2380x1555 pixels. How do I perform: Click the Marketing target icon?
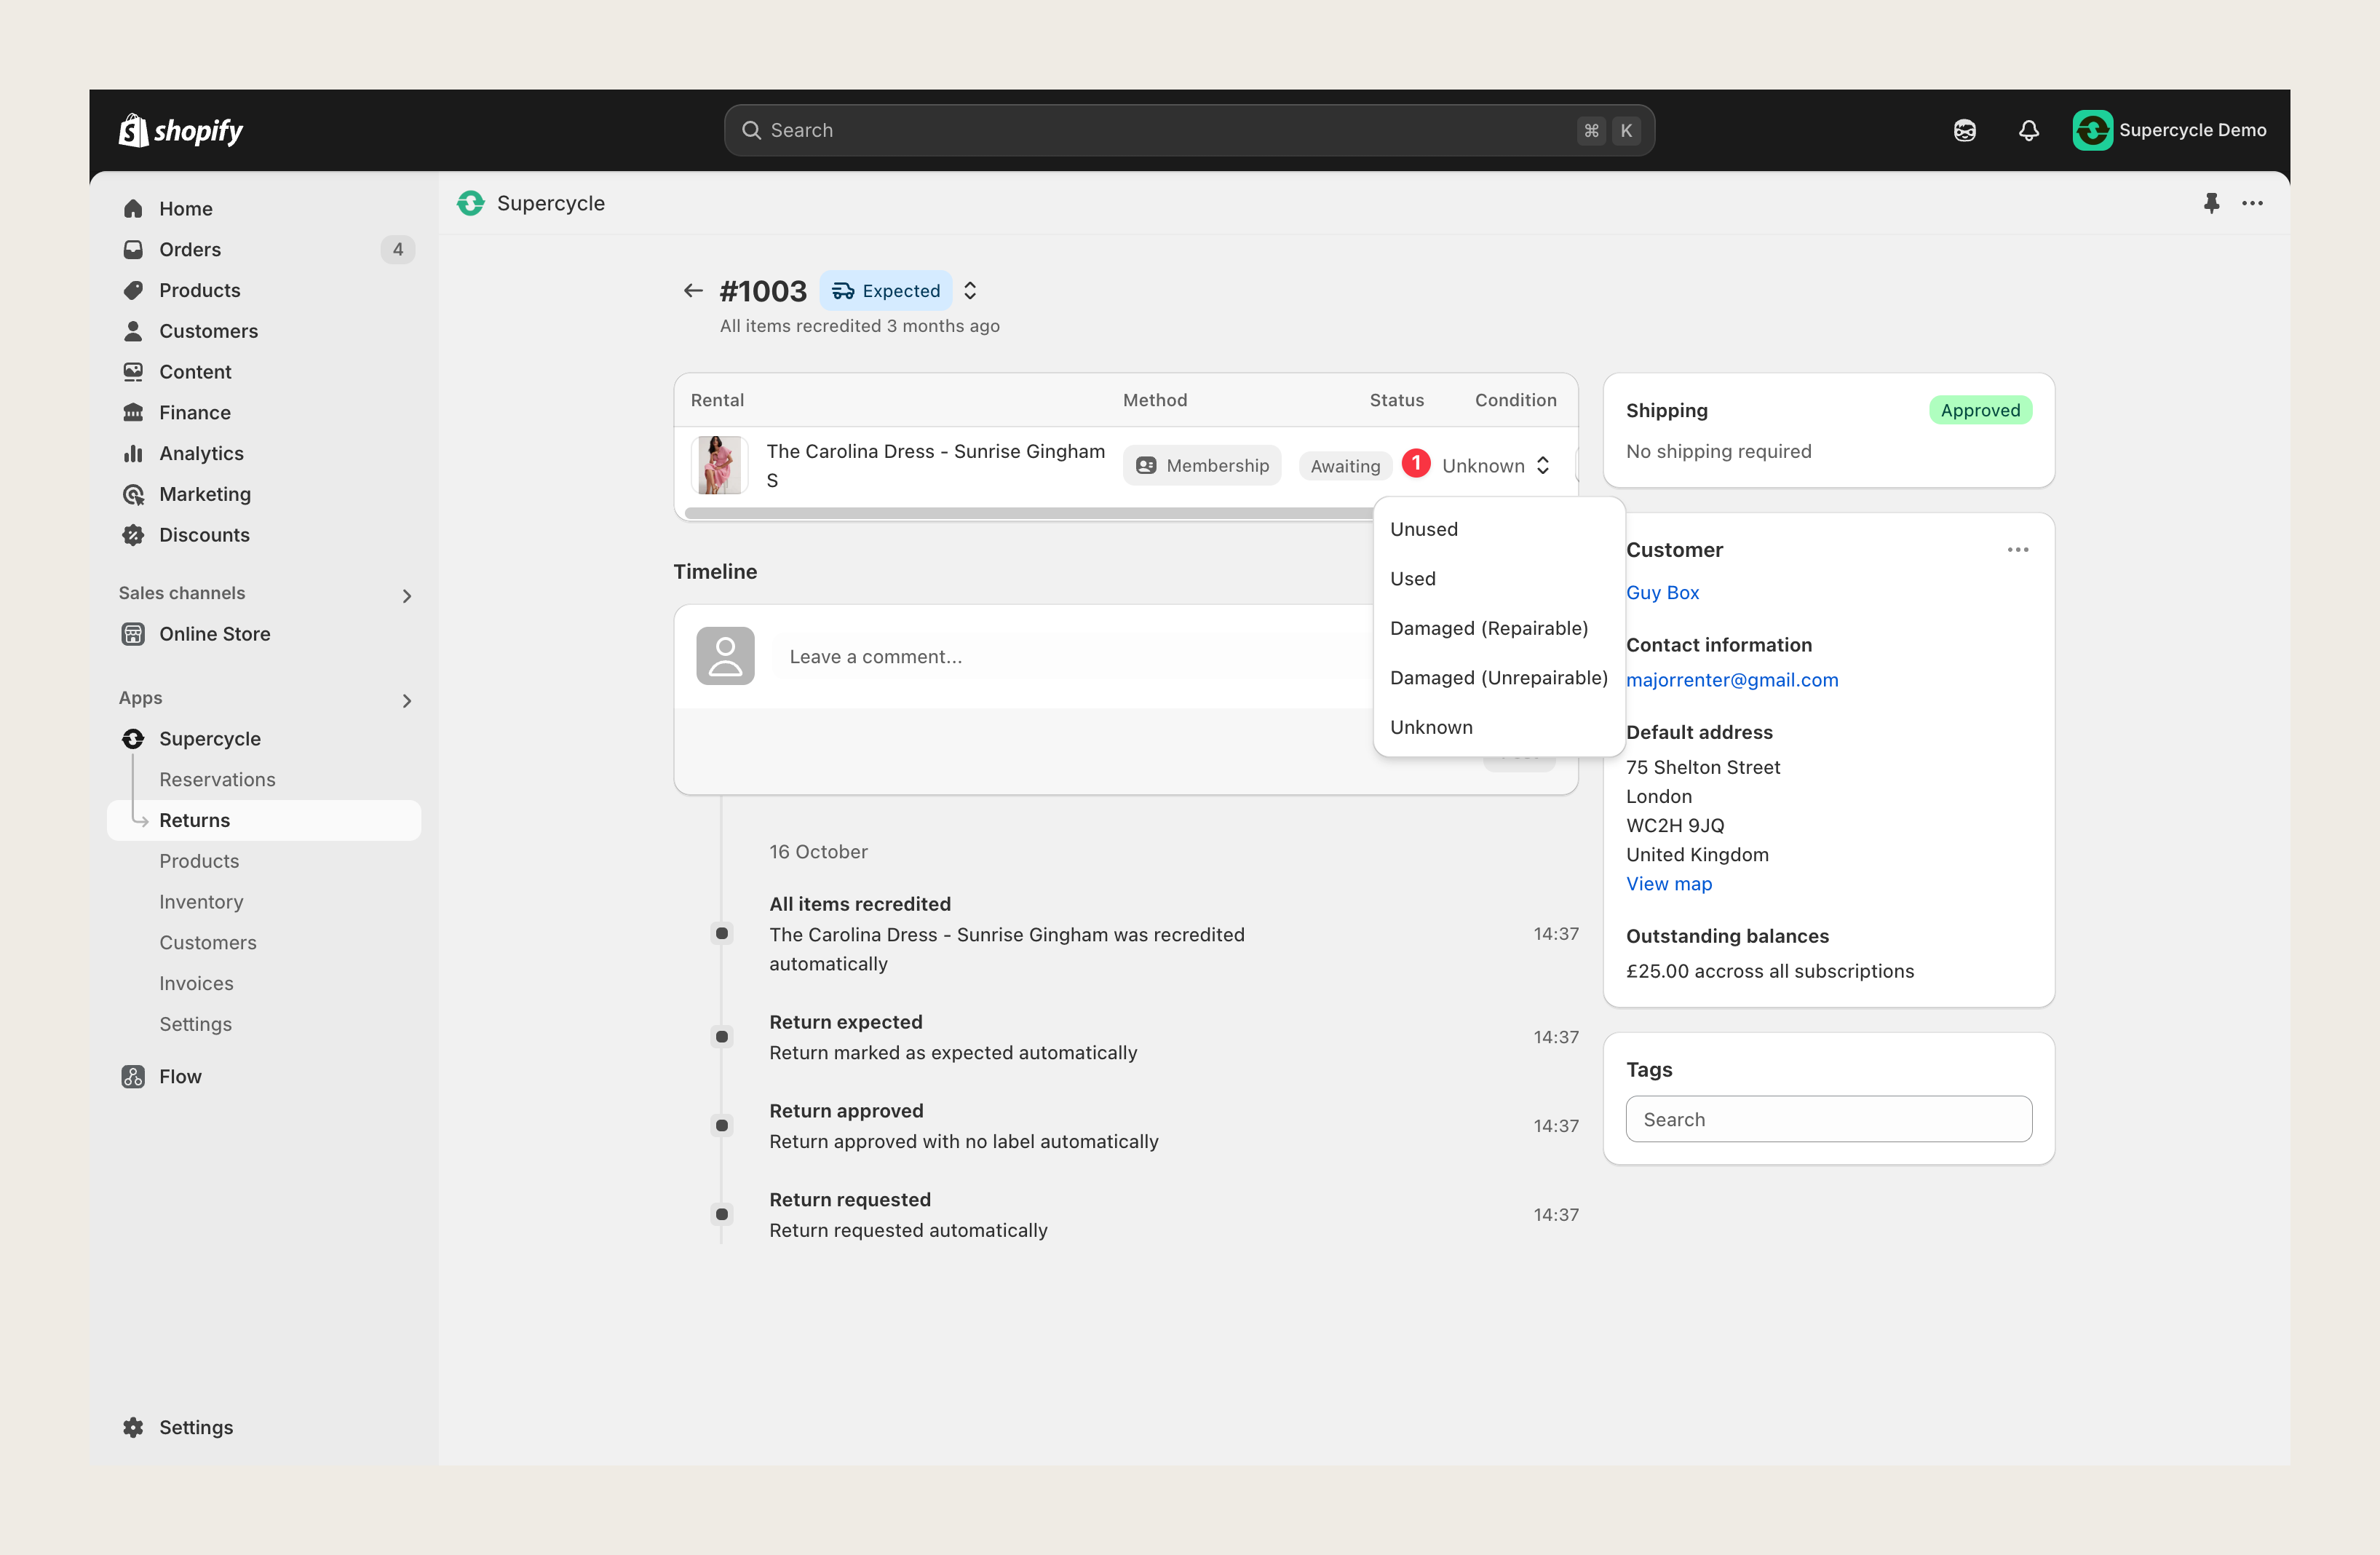[x=133, y=494]
